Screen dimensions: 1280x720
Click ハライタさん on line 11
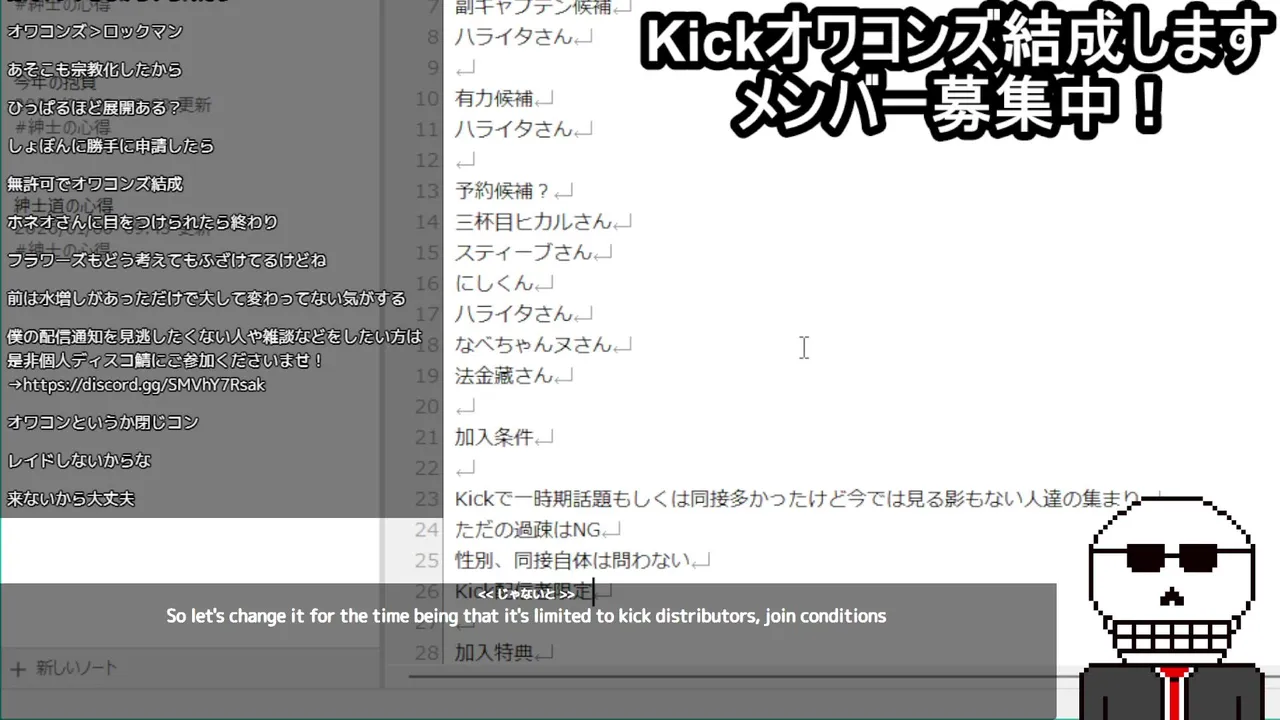516,129
